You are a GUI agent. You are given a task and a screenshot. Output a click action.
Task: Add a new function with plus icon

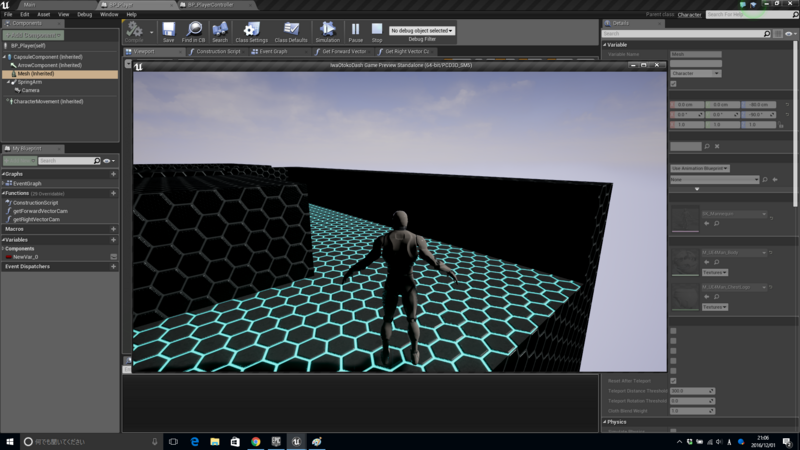pyautogui.click(x=113, y=193)
